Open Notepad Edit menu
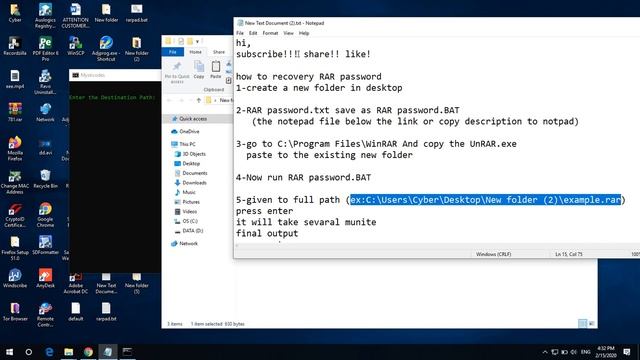 [253, 33]
